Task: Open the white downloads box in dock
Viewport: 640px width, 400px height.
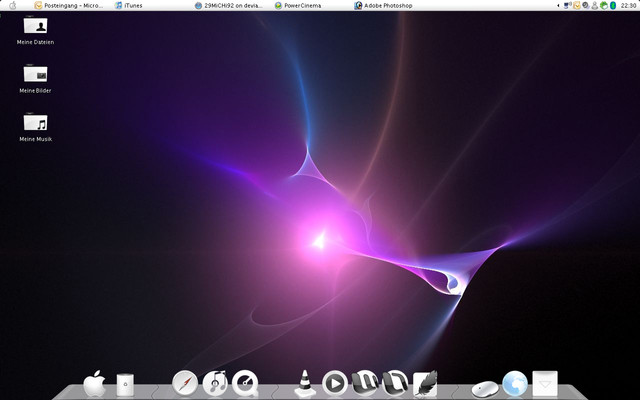Action: click(545, 383)
